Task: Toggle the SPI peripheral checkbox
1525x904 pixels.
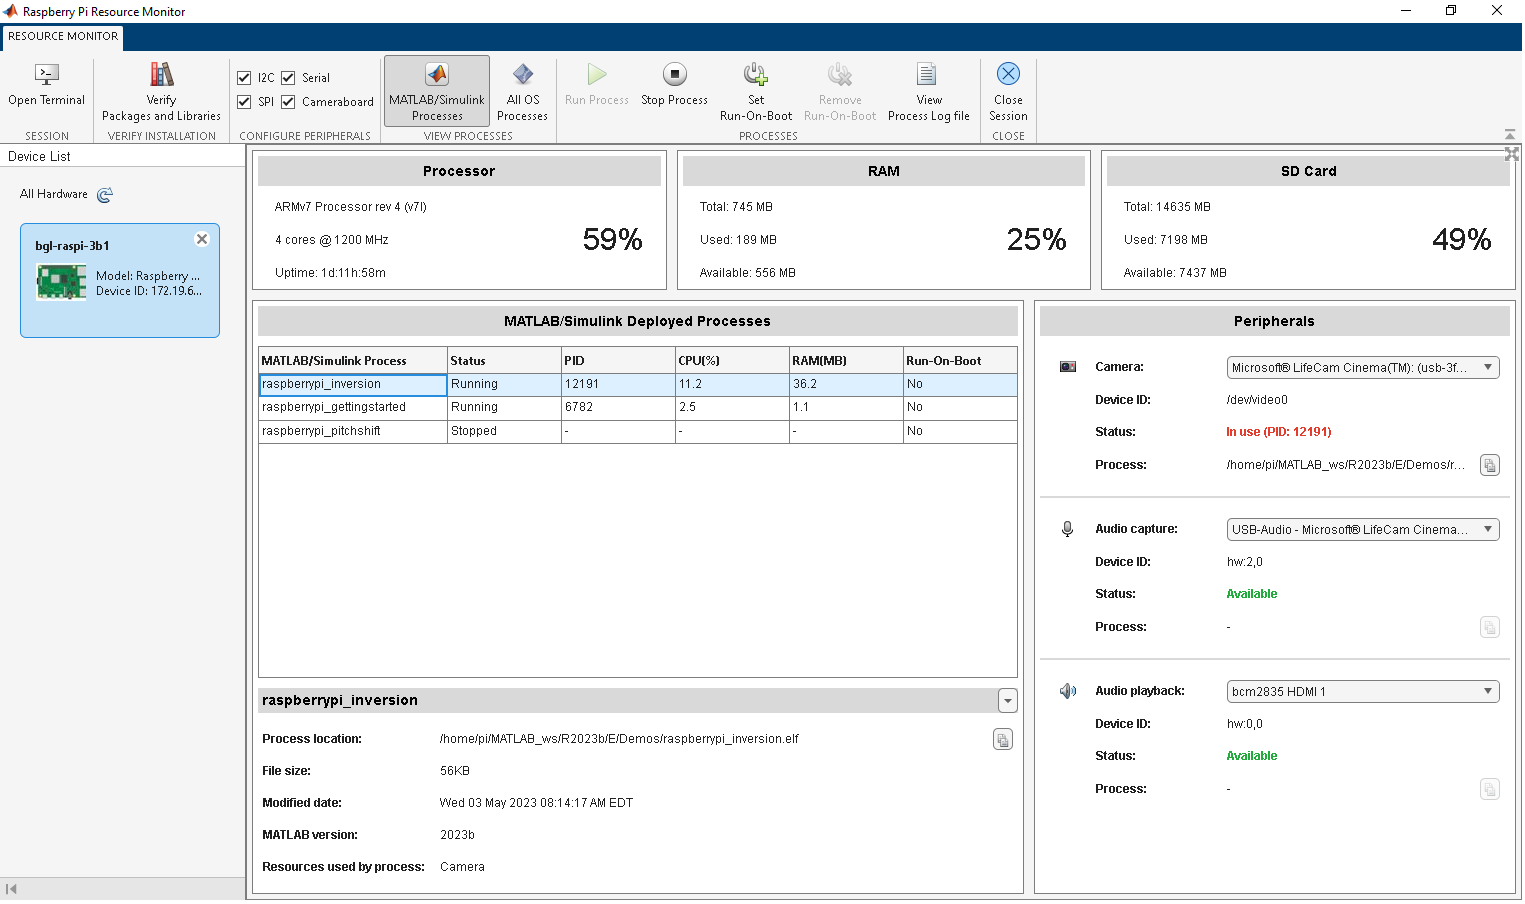Action: click(x=244, y=102)
